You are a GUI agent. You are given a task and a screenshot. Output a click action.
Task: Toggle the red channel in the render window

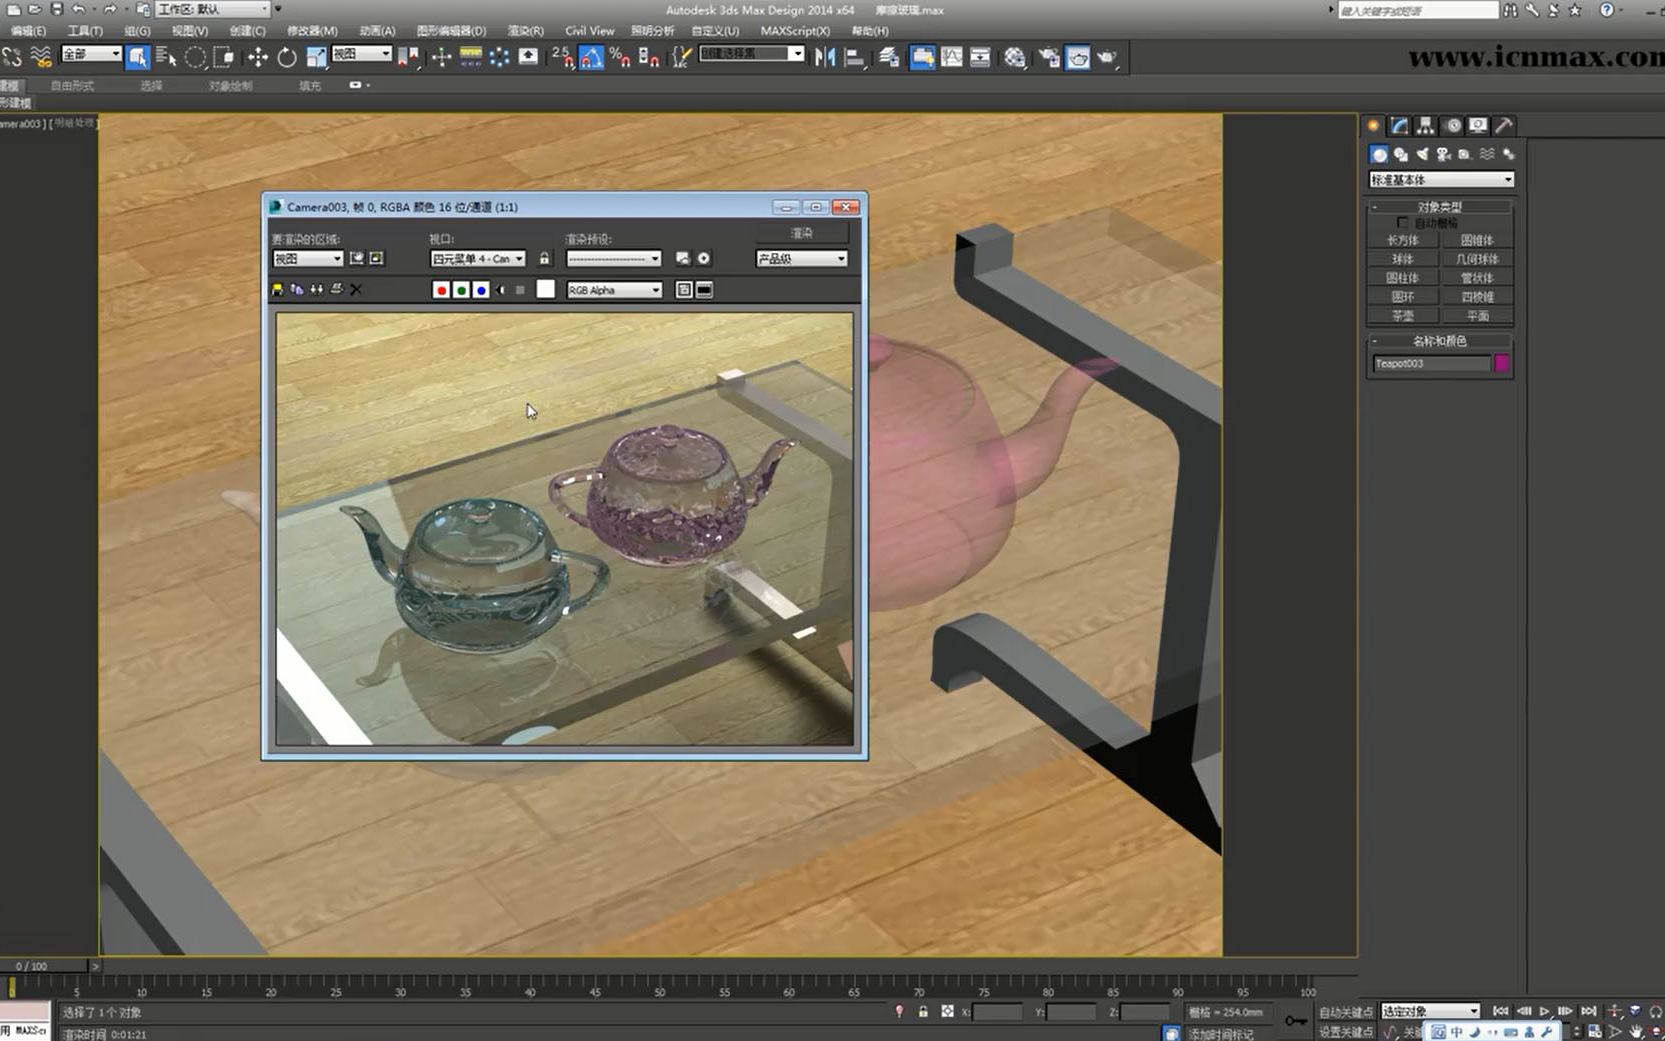[440, 289]
